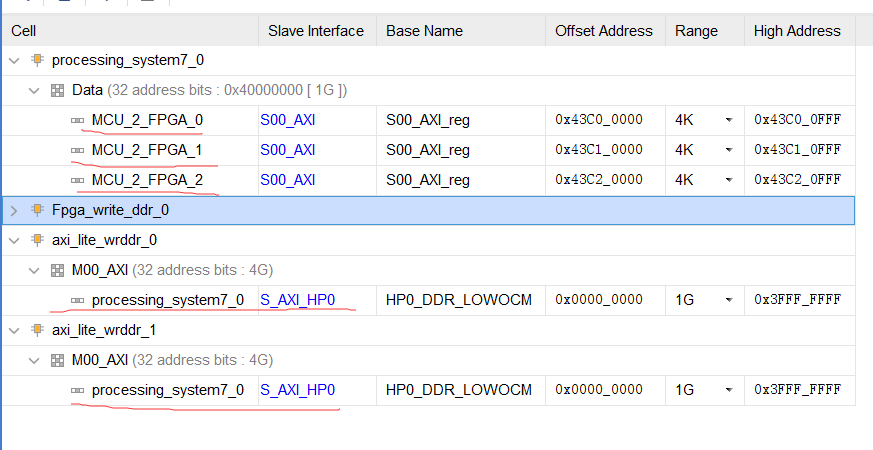Click high address 0x43C1_0FFF
873x450 pixels.
click(x=797, y=150)
